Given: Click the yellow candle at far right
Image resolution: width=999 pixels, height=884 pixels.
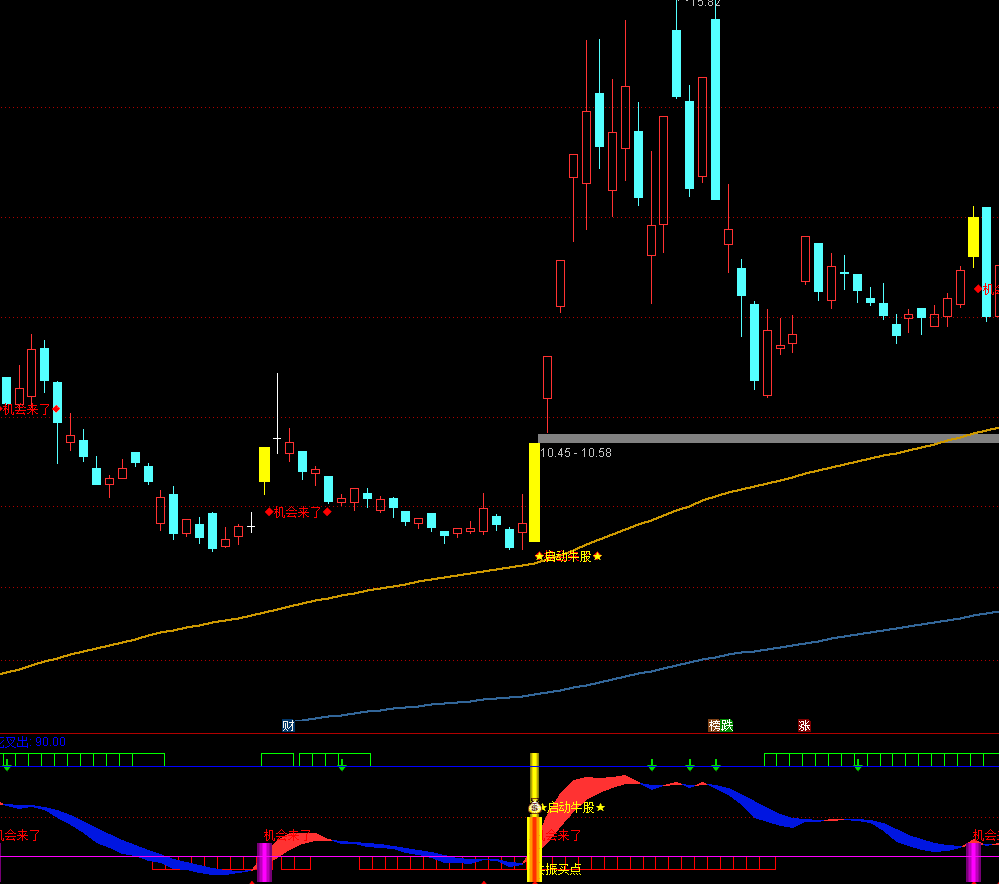Looking at the screenshot, I should (973, 237).
